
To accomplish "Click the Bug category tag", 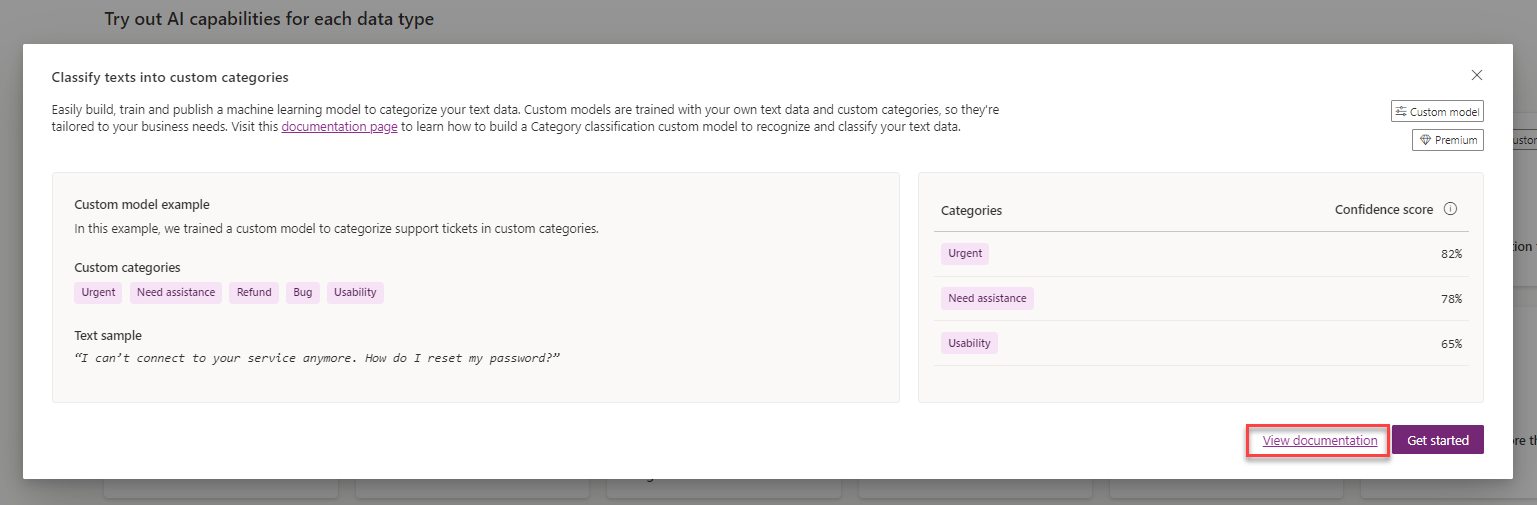I will [x=303, y=292].
